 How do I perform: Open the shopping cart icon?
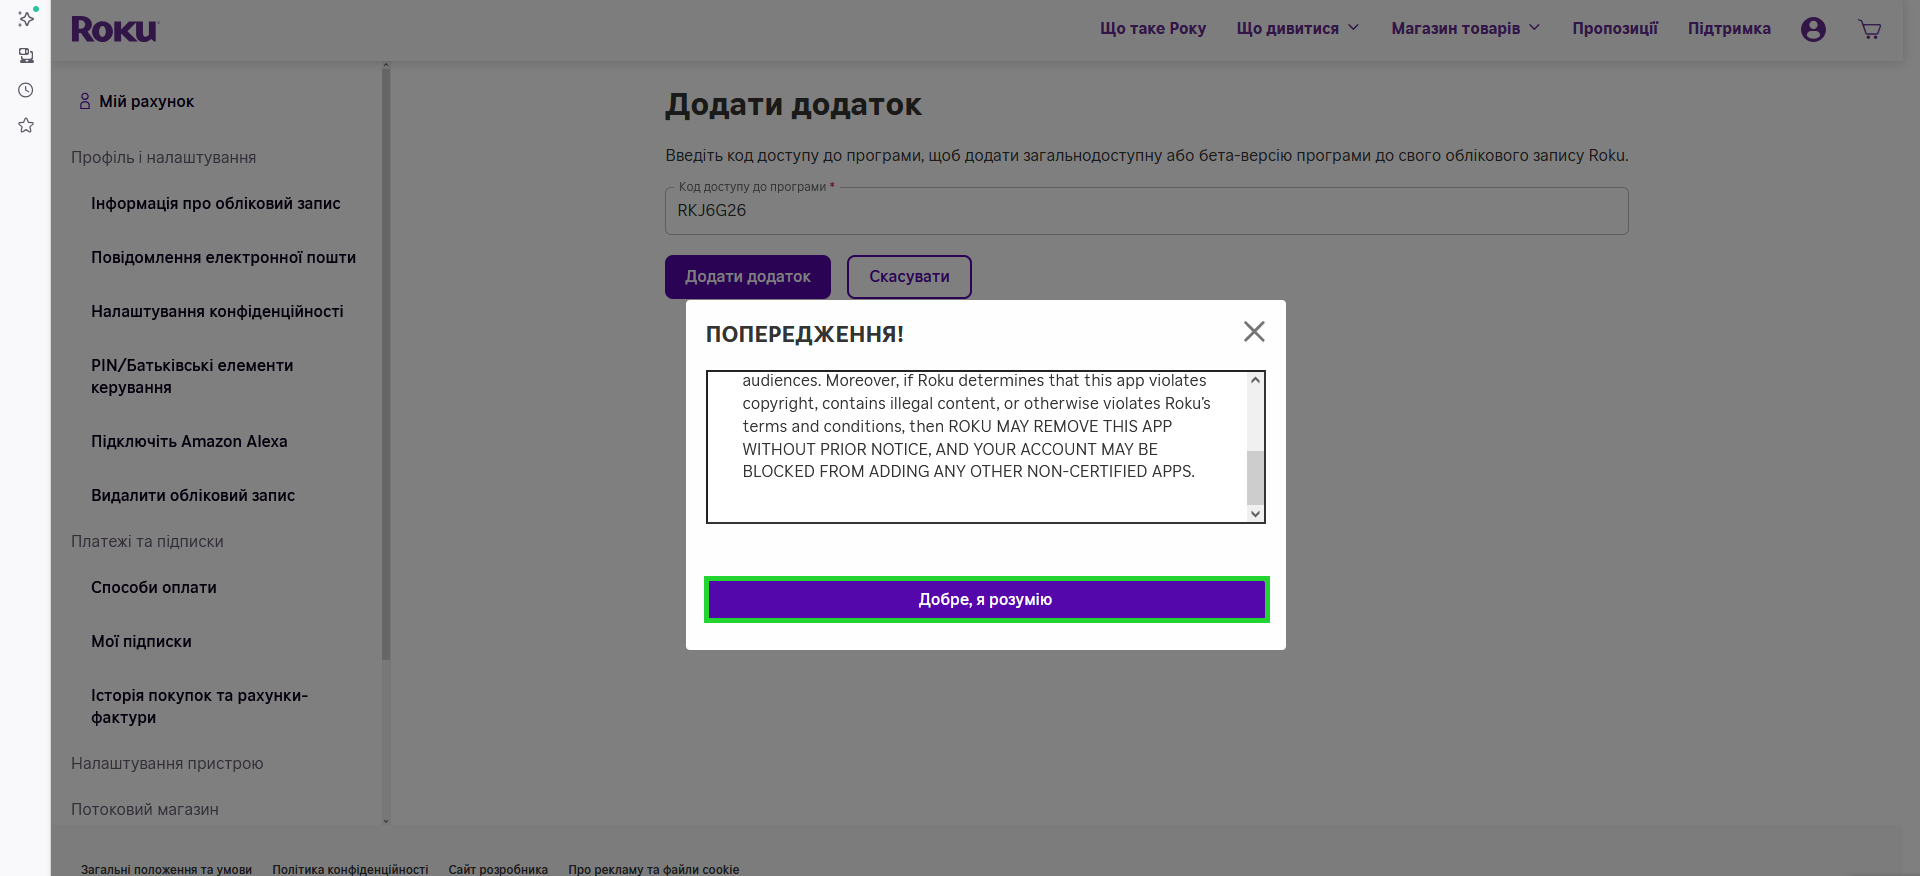tap(1869, 29)
